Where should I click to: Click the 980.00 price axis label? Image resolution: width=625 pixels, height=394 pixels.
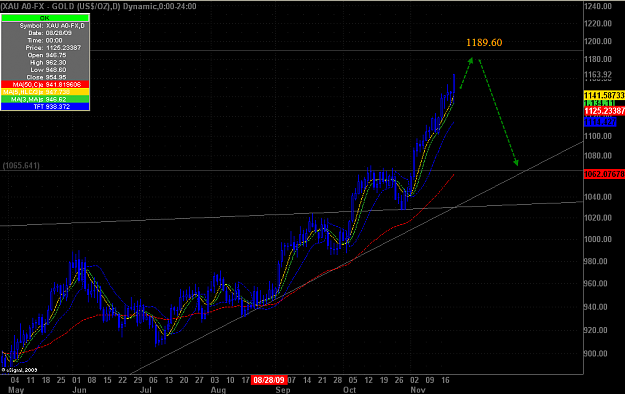point(596,262)
